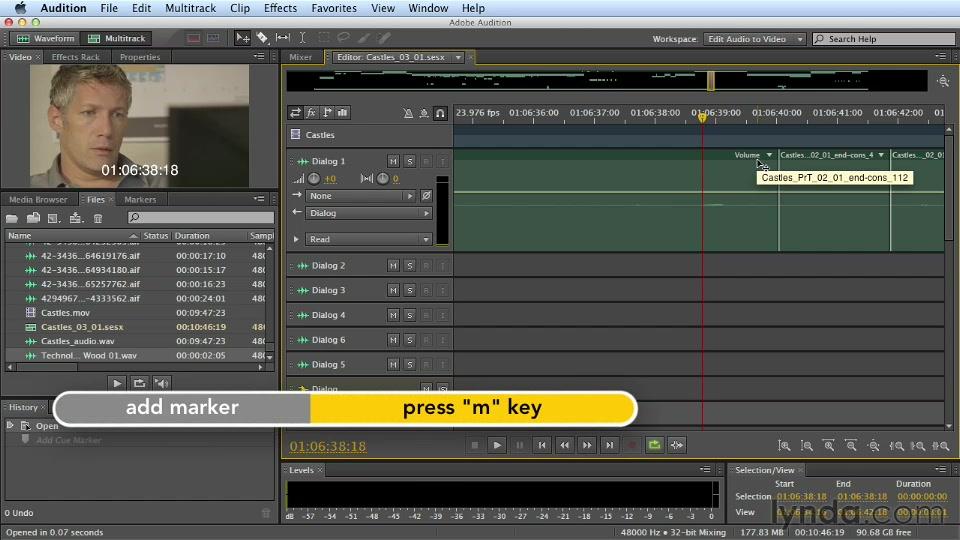Play the selected file preview
Image resolution: width=960 pixels, height=540 pixels.
coord(116,383)
